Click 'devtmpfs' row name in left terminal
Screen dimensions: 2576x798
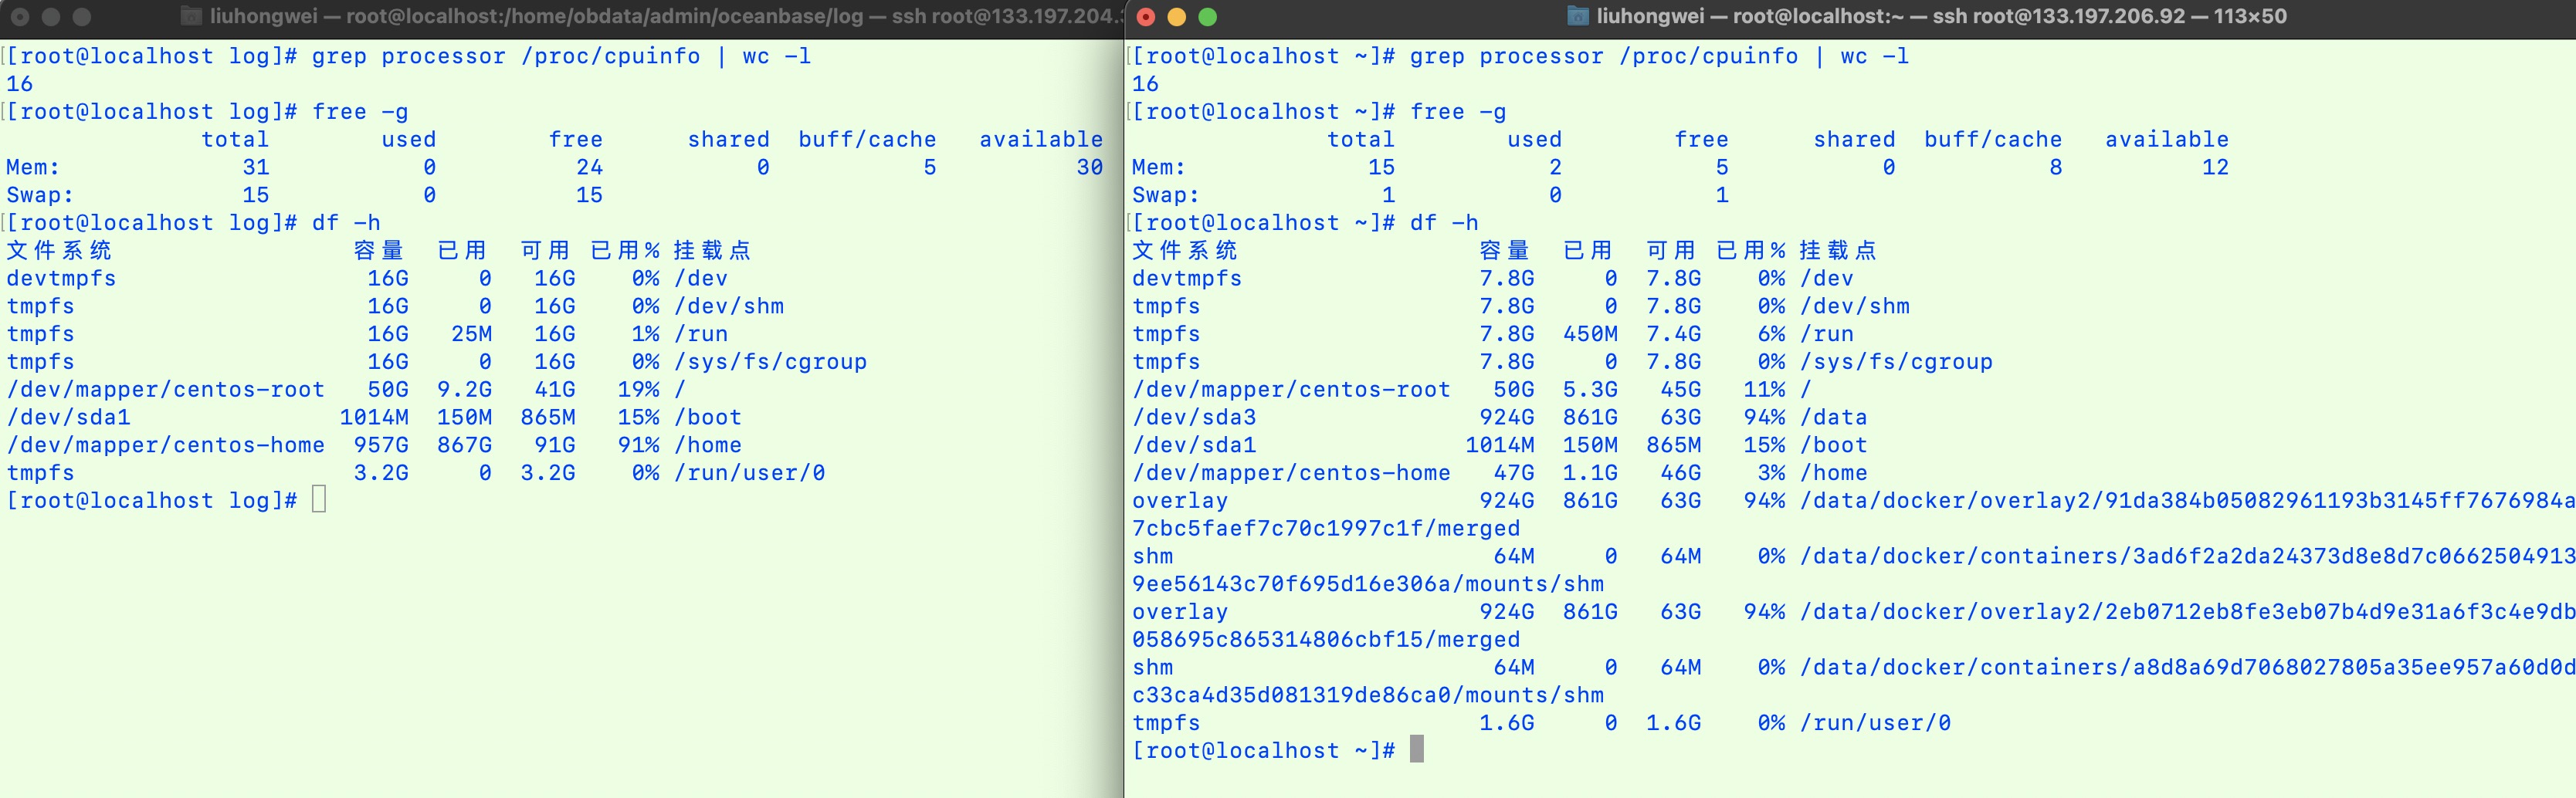61,279
